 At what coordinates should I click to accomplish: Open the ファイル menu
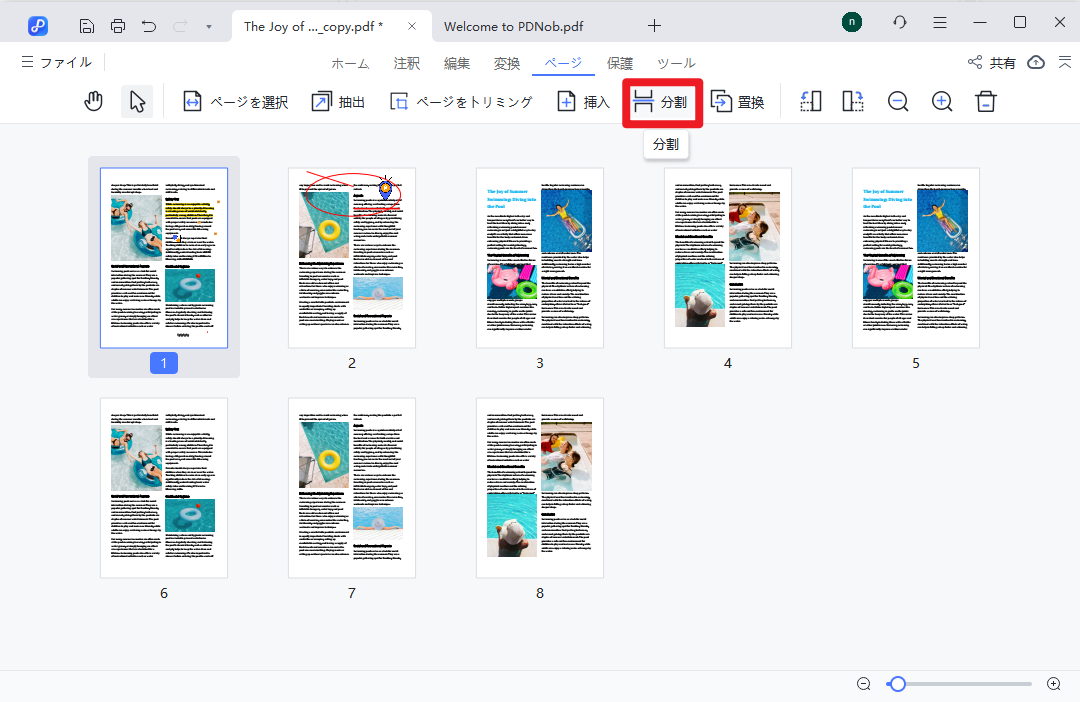pyautogui.click(x=56, y=63)
